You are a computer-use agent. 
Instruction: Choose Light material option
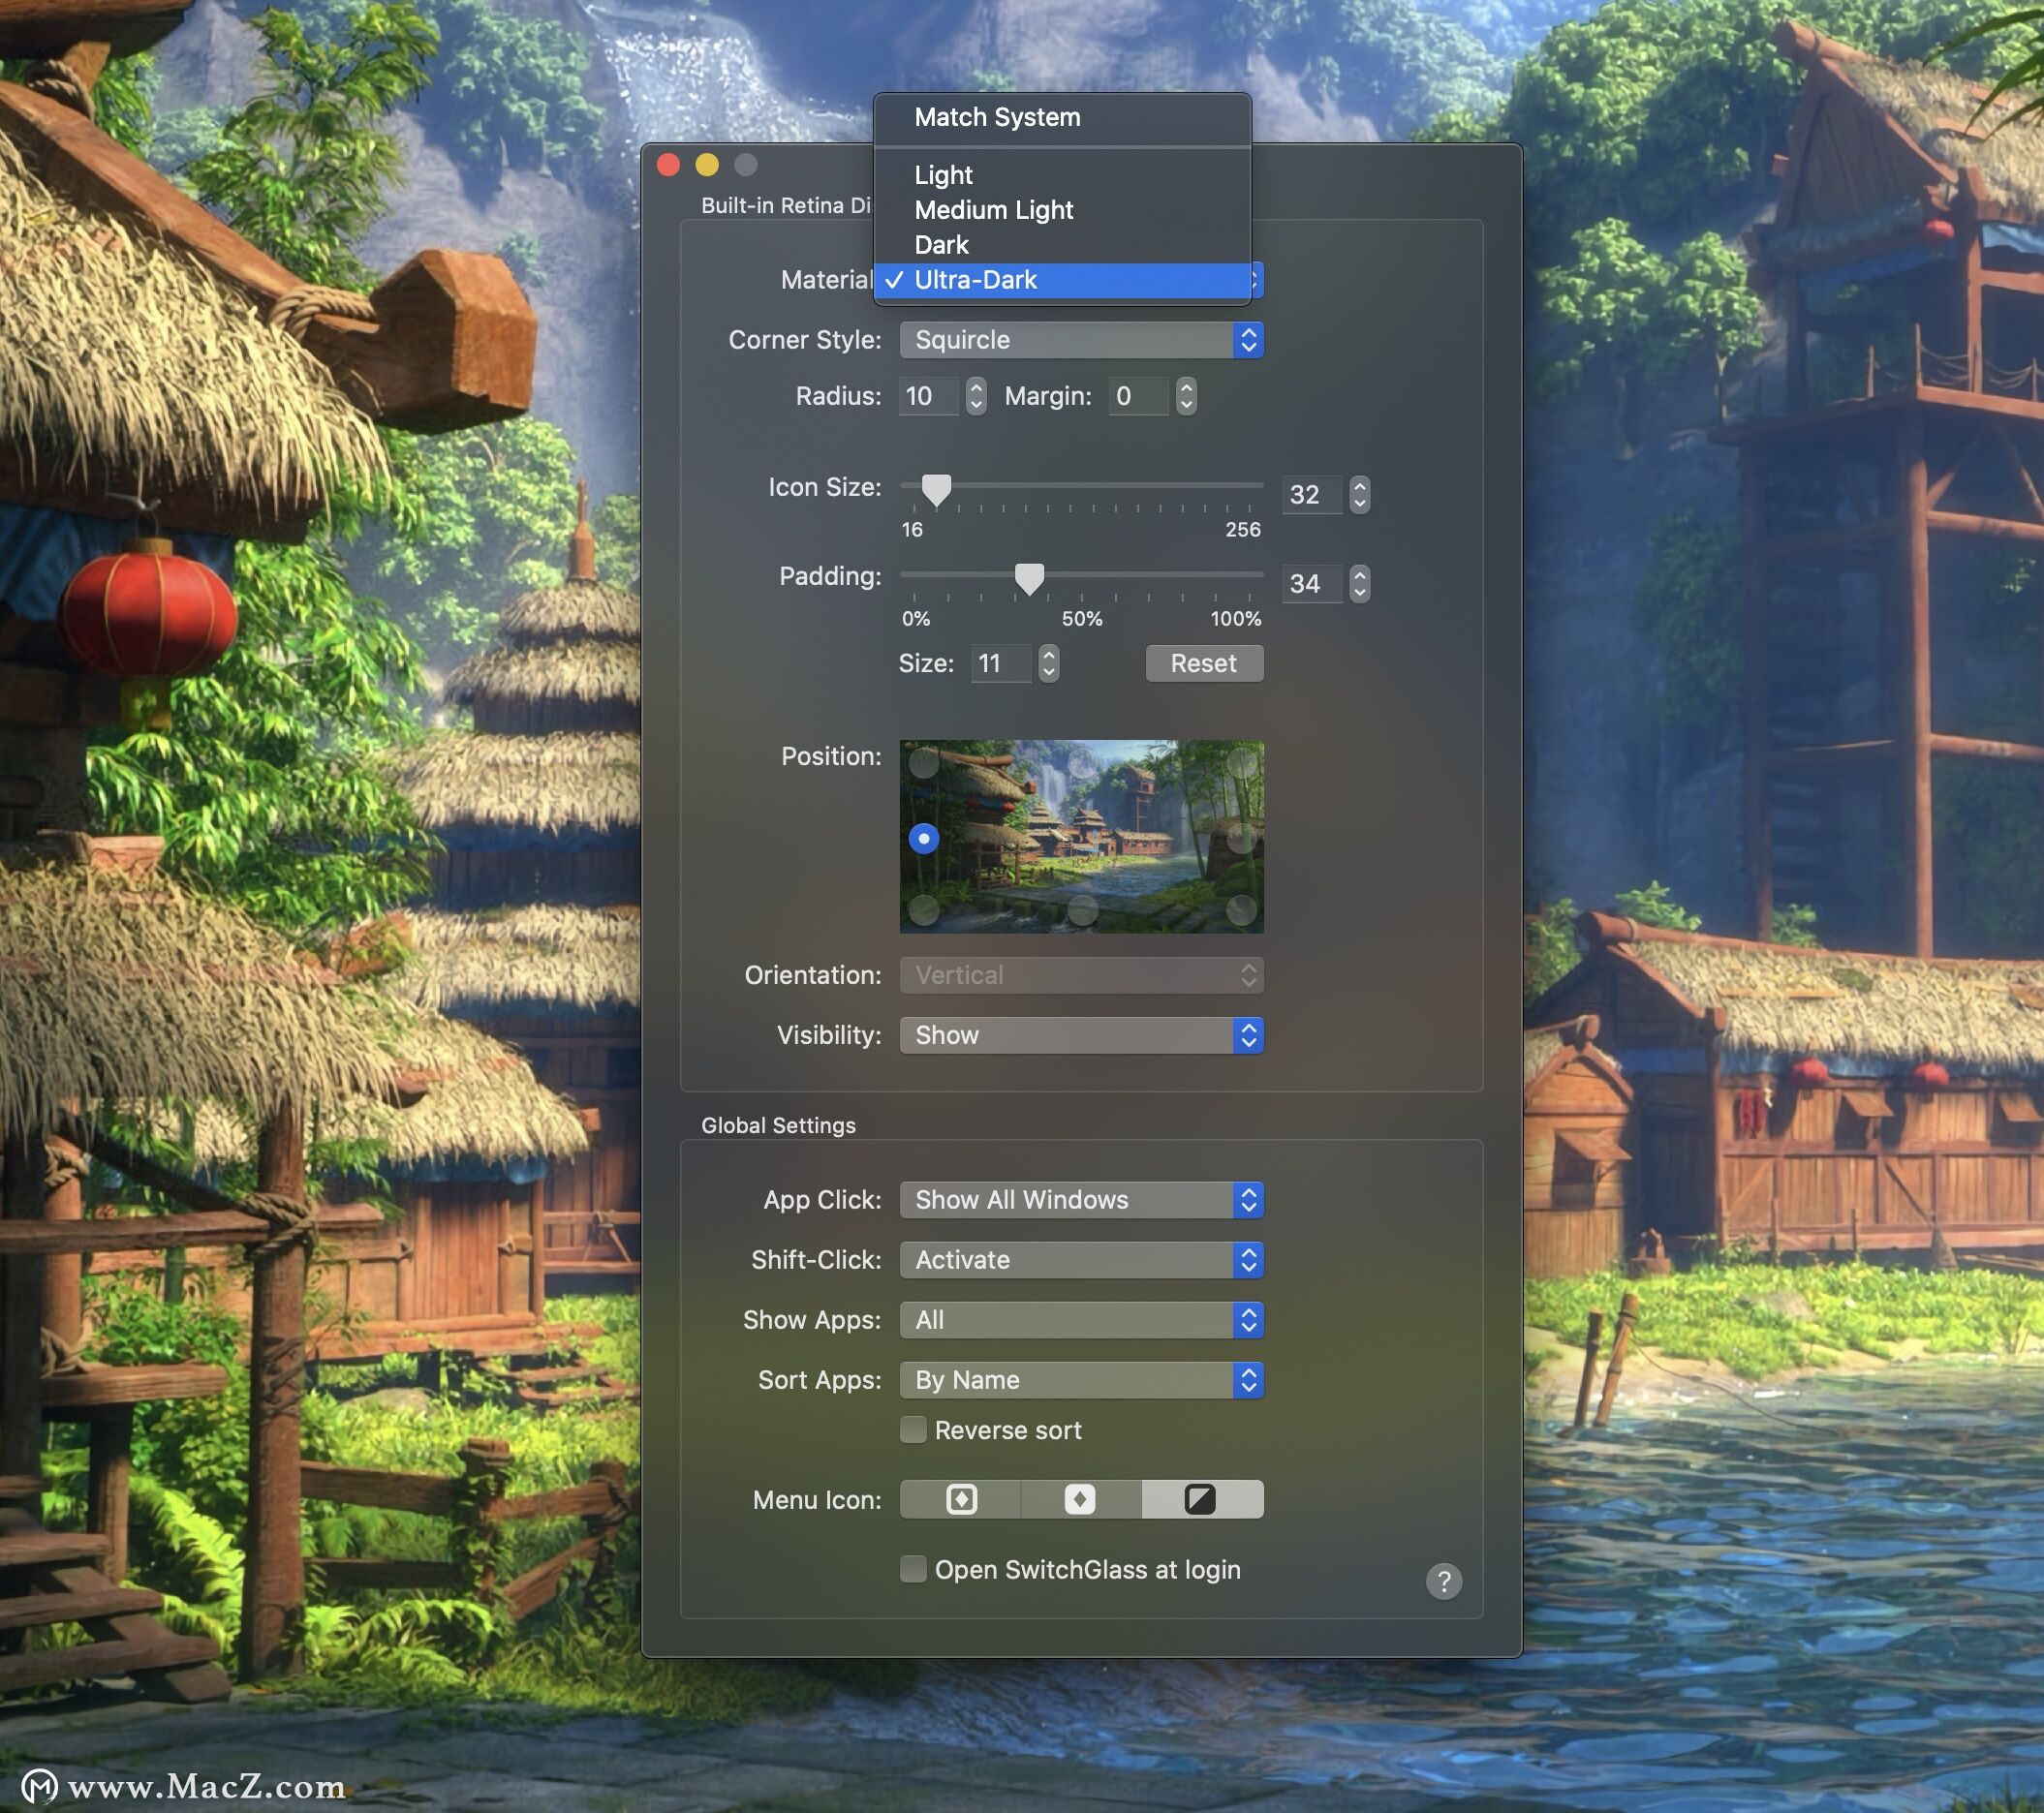[1062, 175]
